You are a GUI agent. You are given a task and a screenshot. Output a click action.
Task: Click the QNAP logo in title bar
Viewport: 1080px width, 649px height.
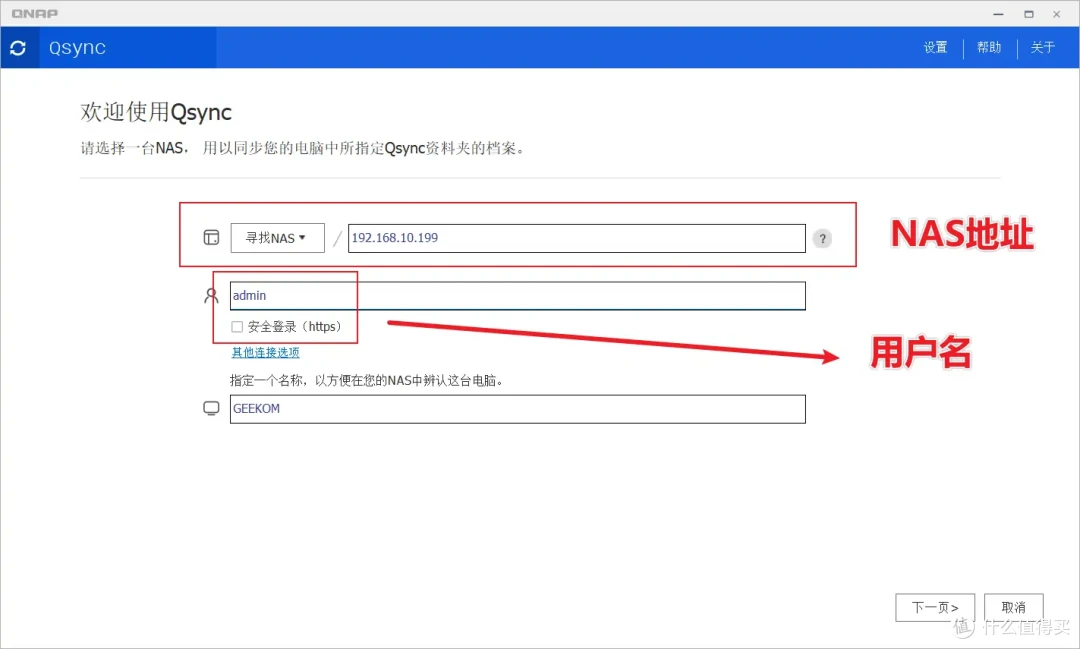click(x=35, y=14)
